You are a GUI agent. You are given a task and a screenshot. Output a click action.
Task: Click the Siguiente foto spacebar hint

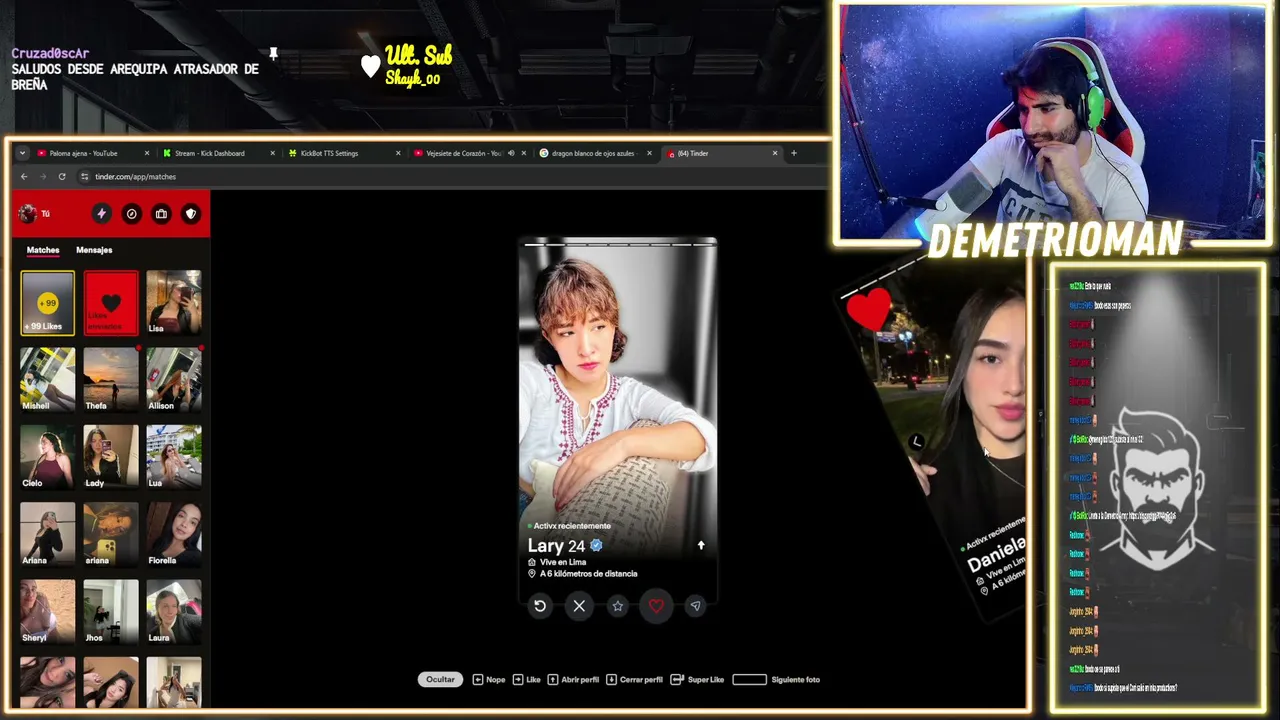[x=776, y=680]
